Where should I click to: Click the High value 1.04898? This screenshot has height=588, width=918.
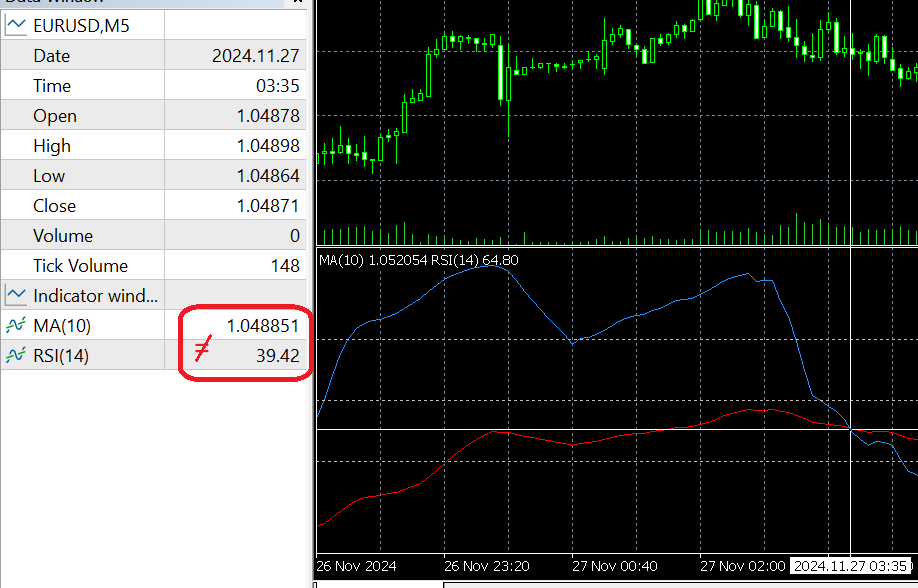pyautogui.click(x=268, y=146)
